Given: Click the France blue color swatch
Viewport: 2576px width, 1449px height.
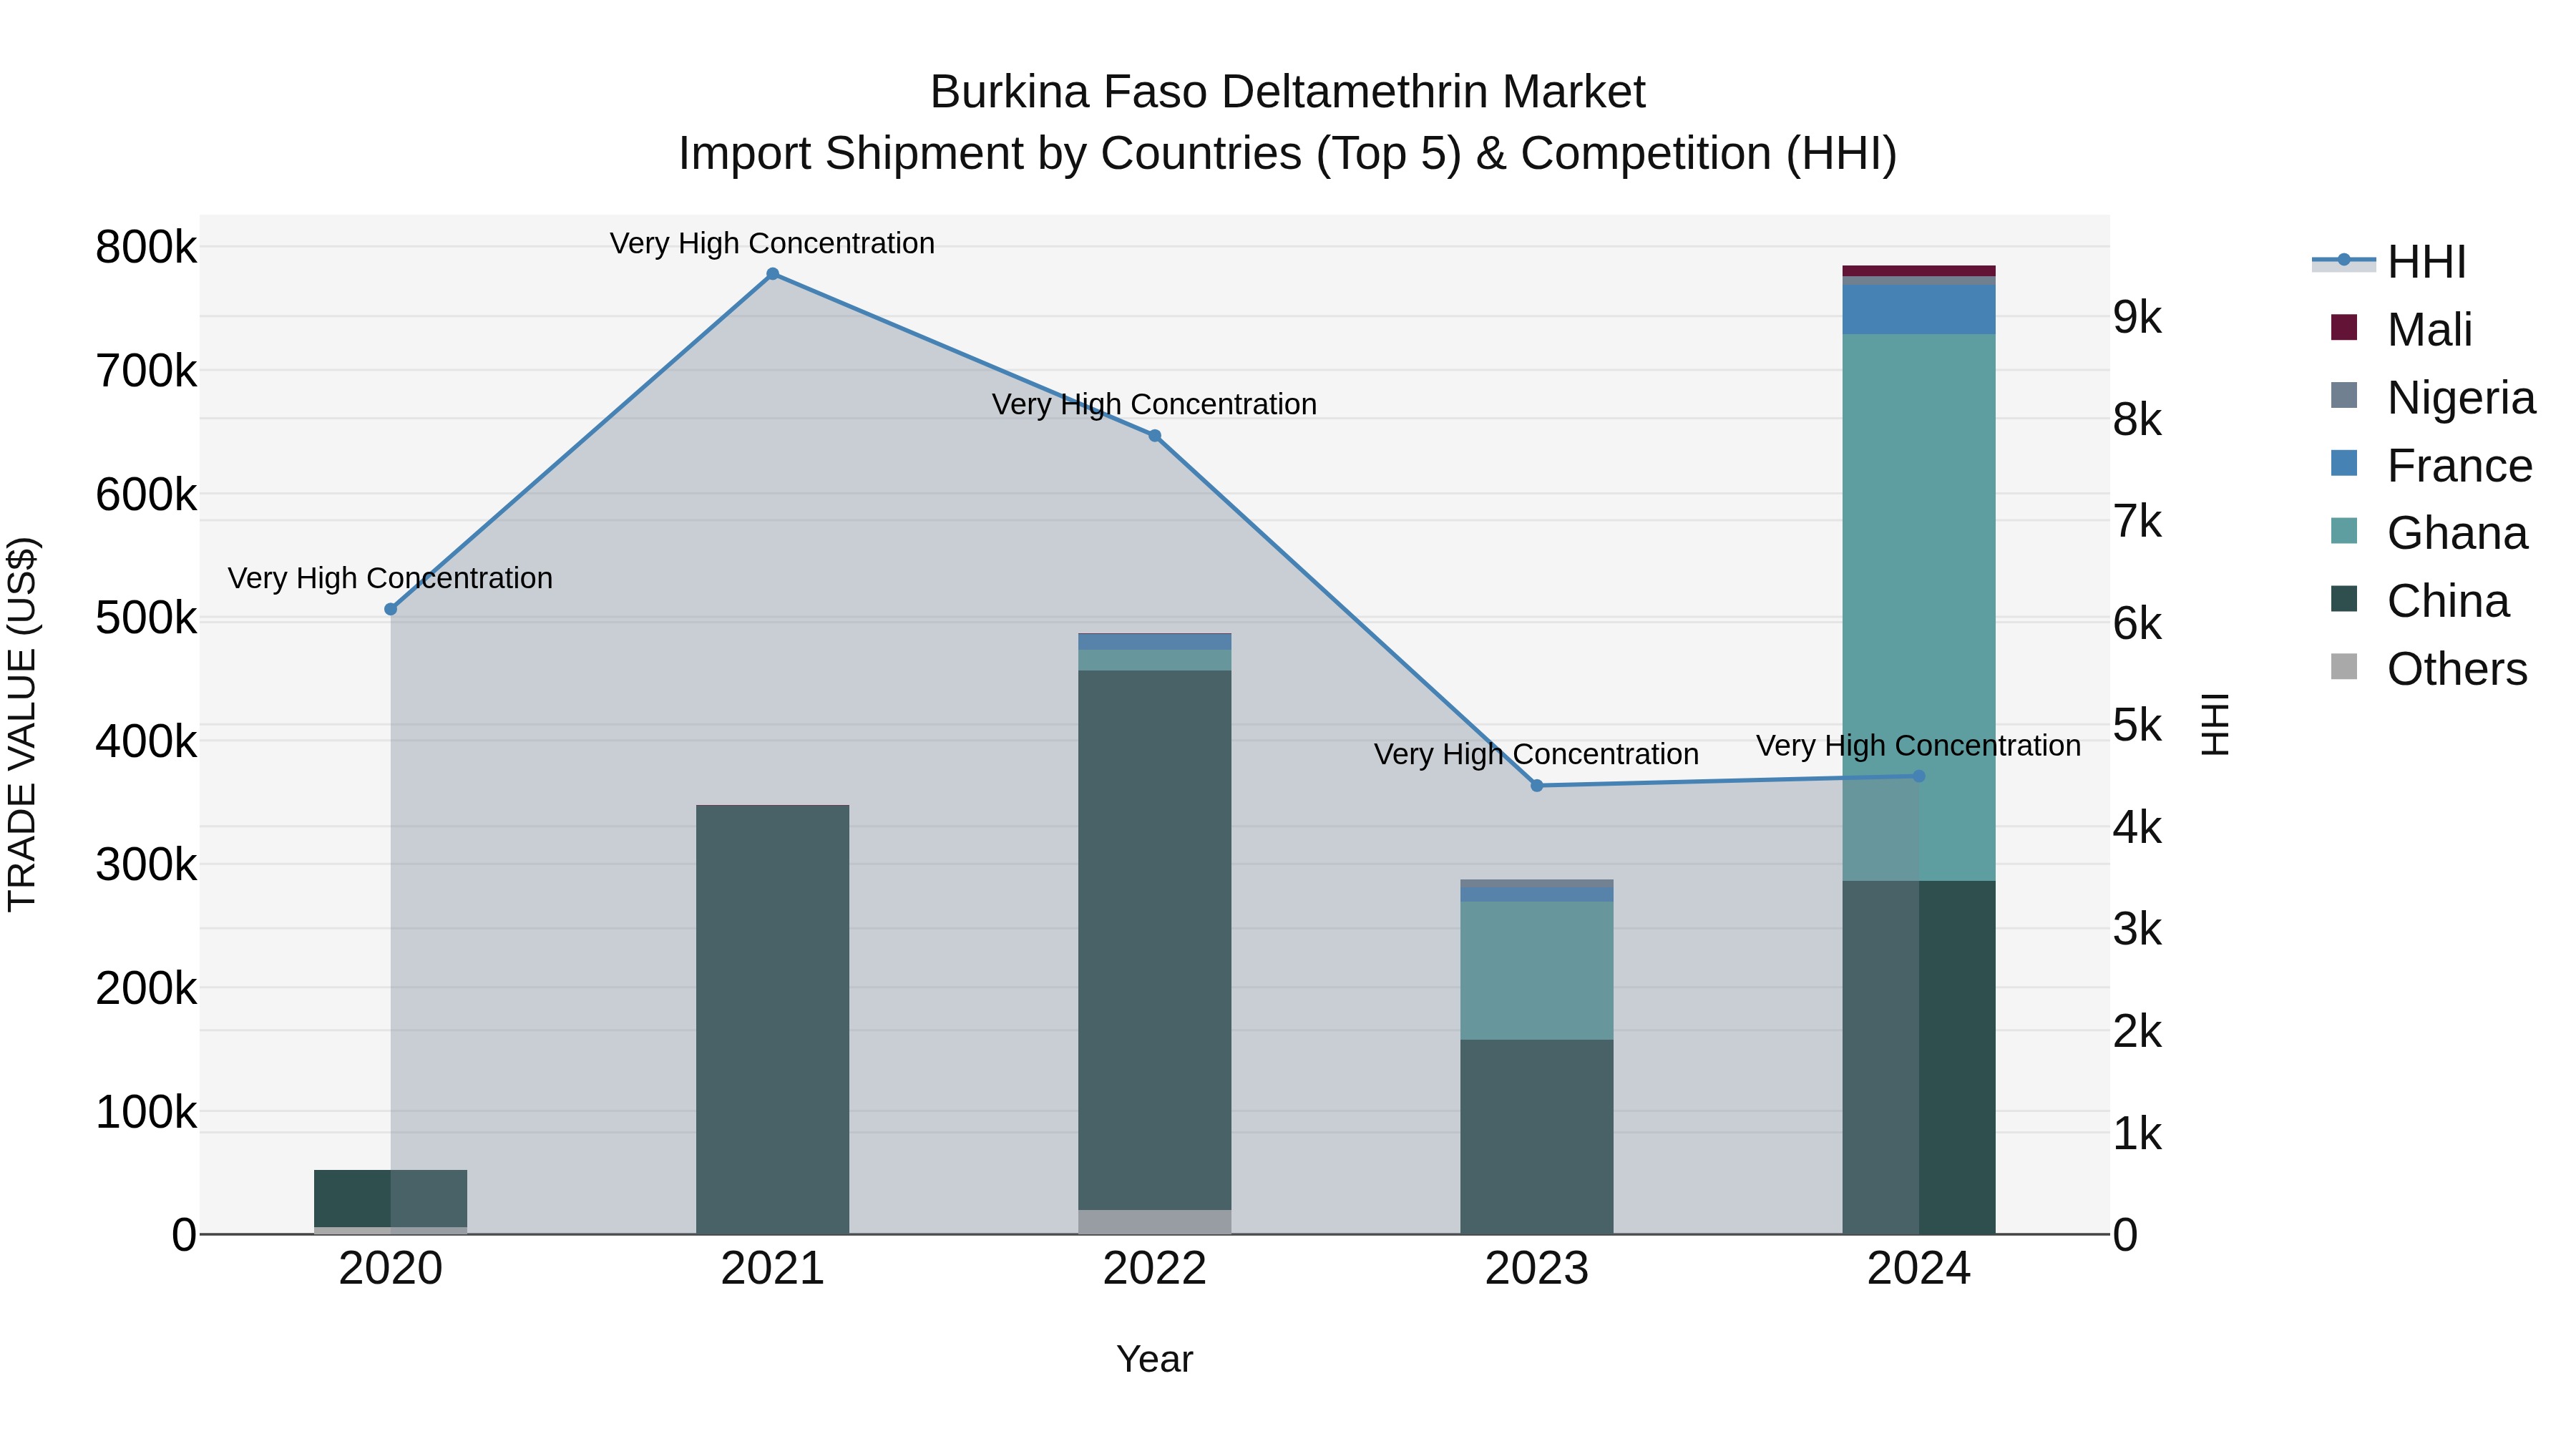Looking at the screenshot, I should tap(2344, 463).
